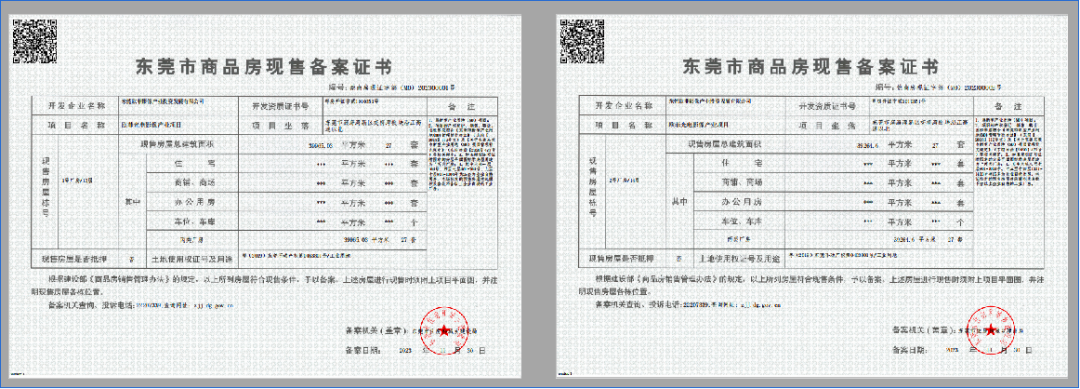Click the 备注 header cell on right page

pyautogui.click(x=1007, y=107)
